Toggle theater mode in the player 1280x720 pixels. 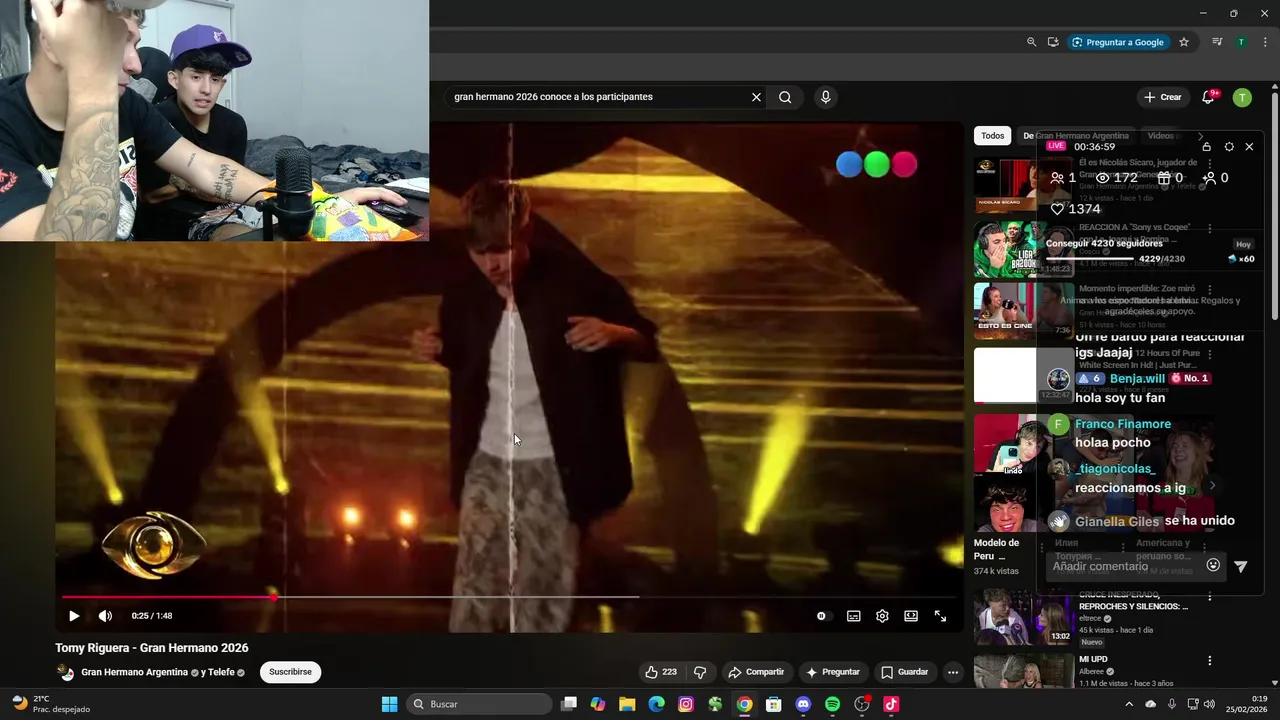pos(911,616)
